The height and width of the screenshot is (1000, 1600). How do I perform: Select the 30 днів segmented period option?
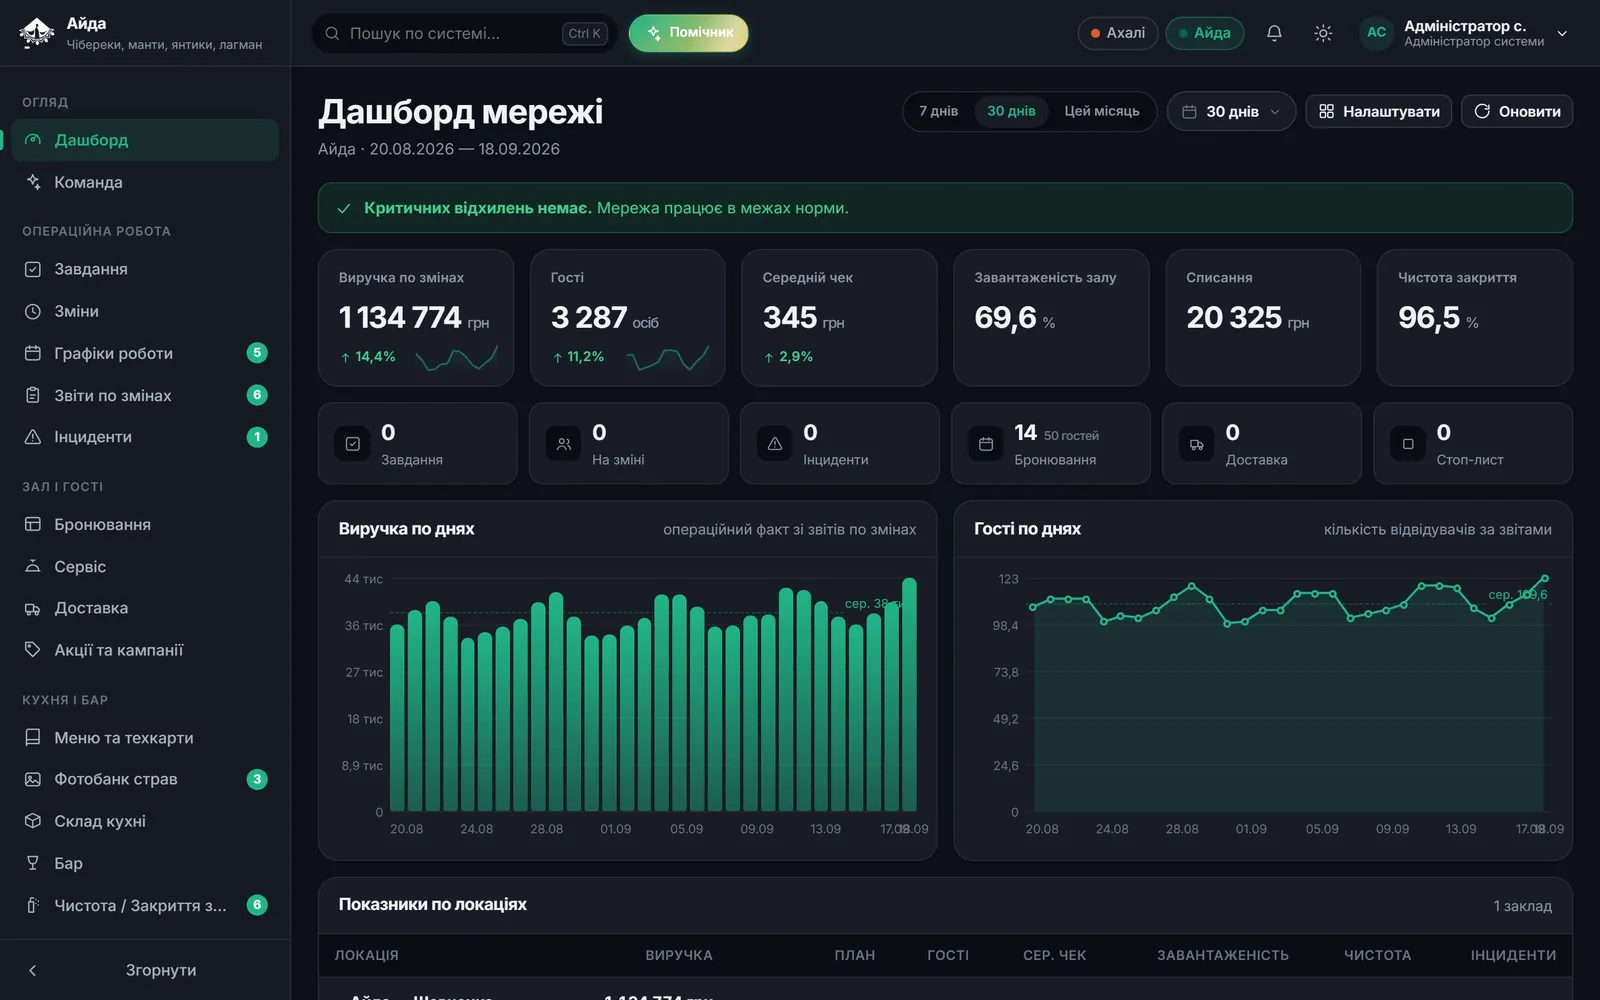(x=1011, y=111)
